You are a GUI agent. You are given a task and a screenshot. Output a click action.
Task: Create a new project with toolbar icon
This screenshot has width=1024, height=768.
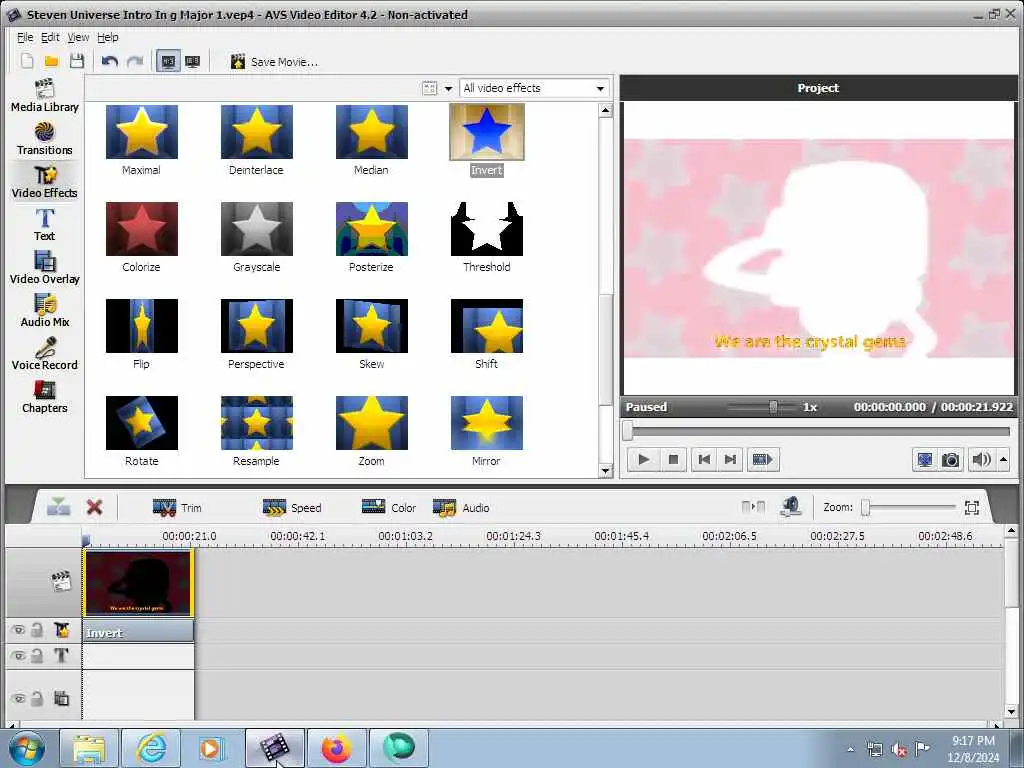27,61
